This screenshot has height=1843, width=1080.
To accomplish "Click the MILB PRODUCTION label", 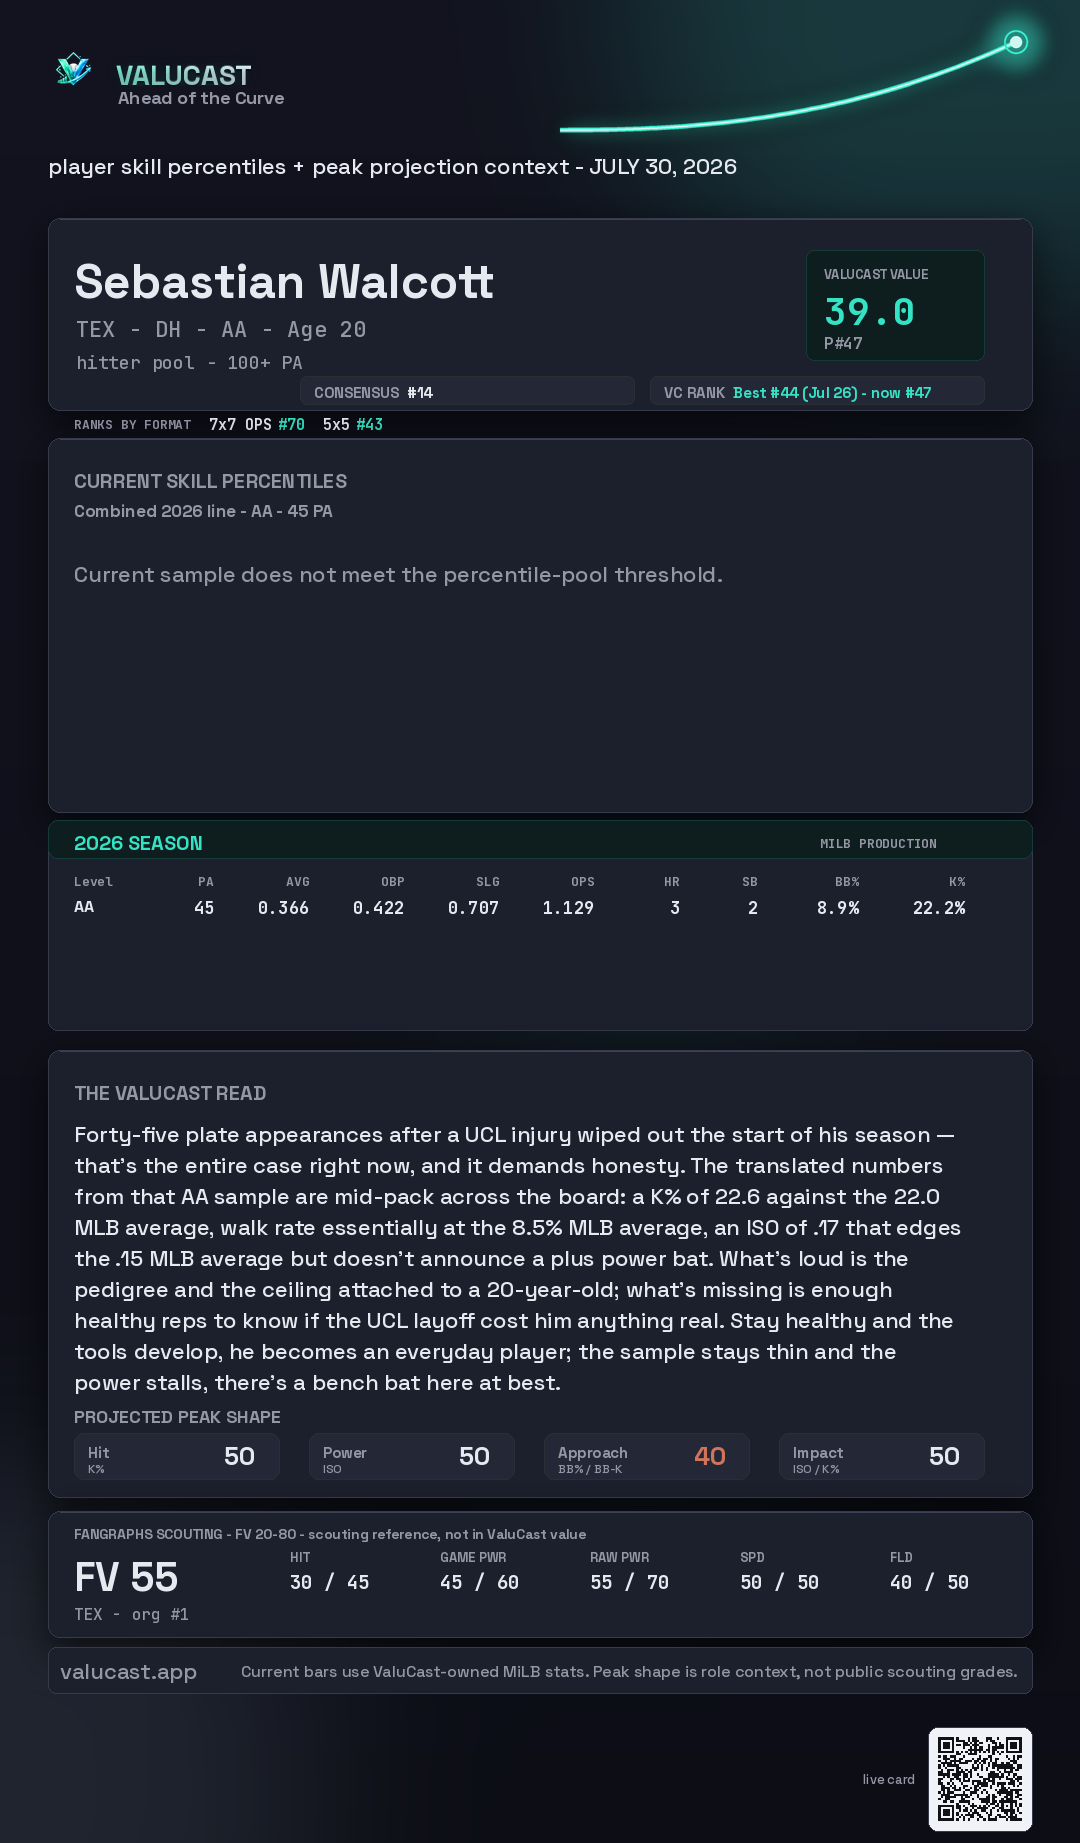I will click(x=878, y=844).
